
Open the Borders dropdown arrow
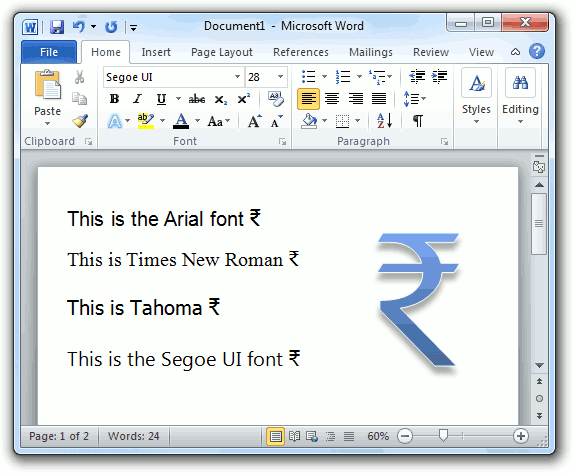(x=357, y=120)
